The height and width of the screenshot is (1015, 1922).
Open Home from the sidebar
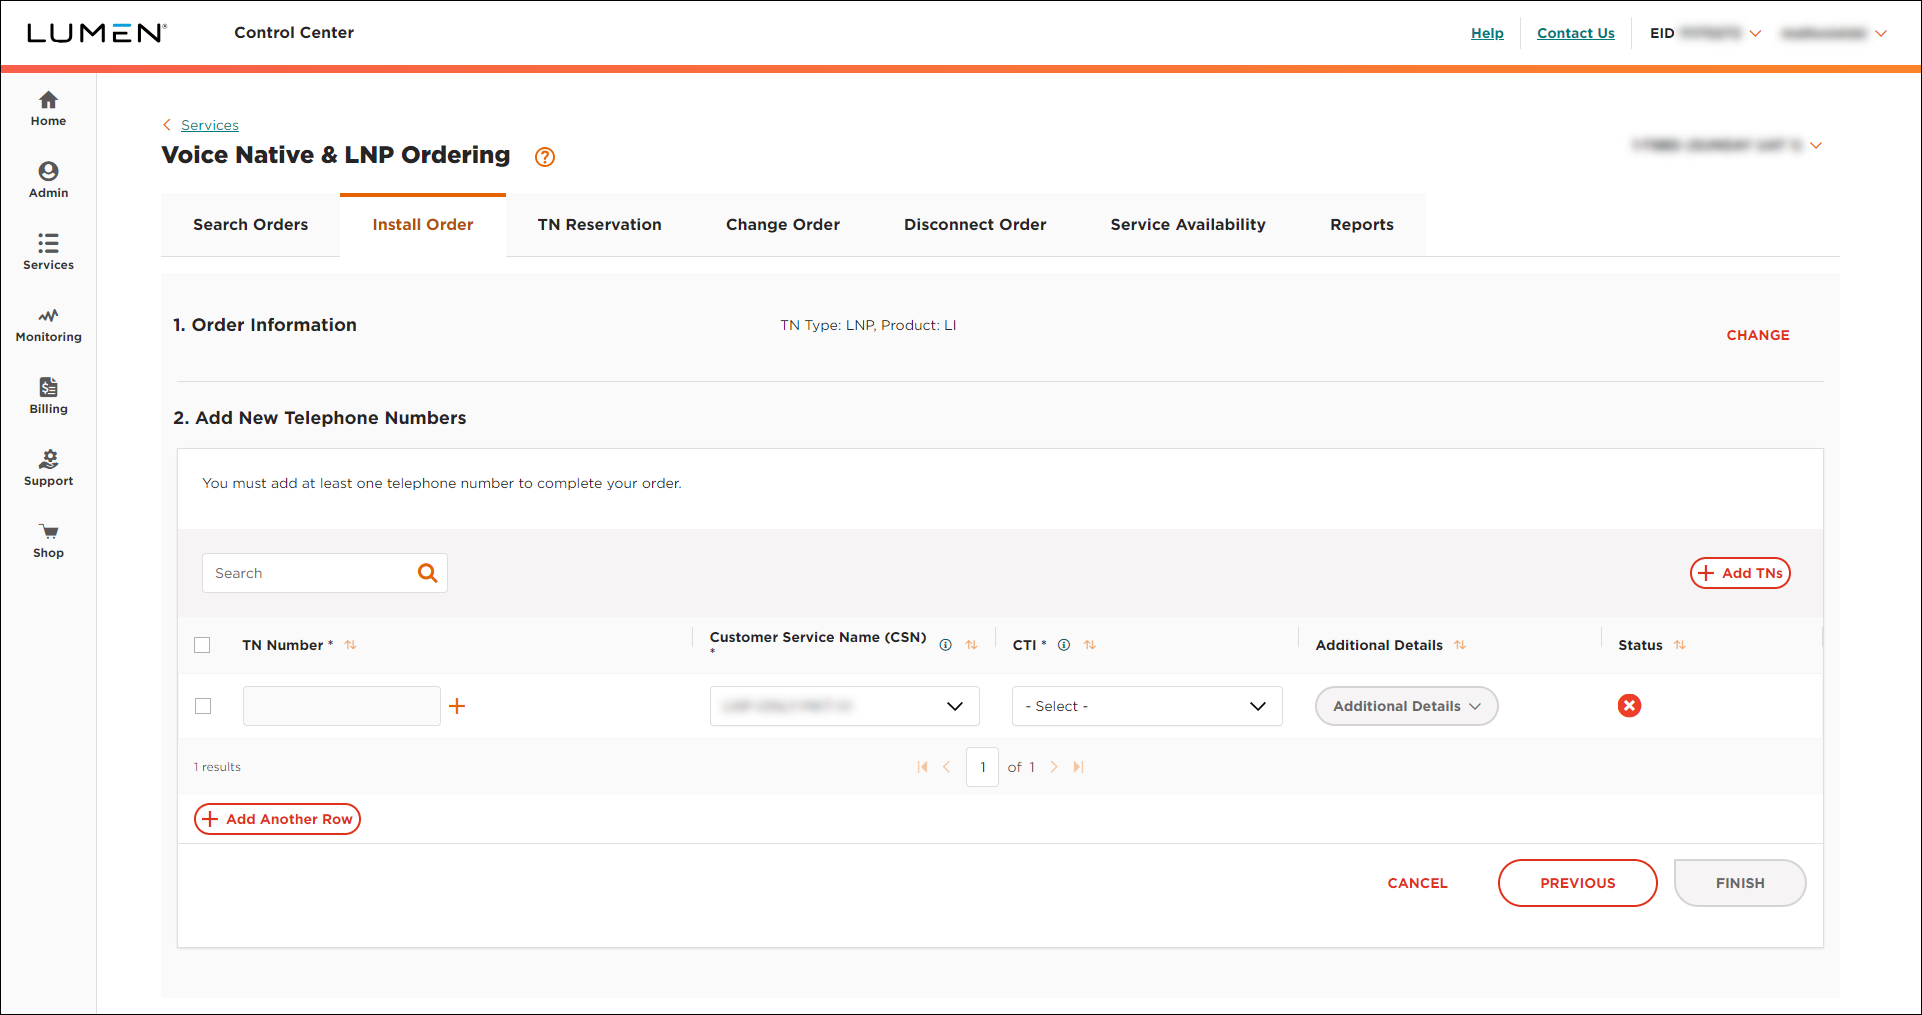(x=48, y=108)
